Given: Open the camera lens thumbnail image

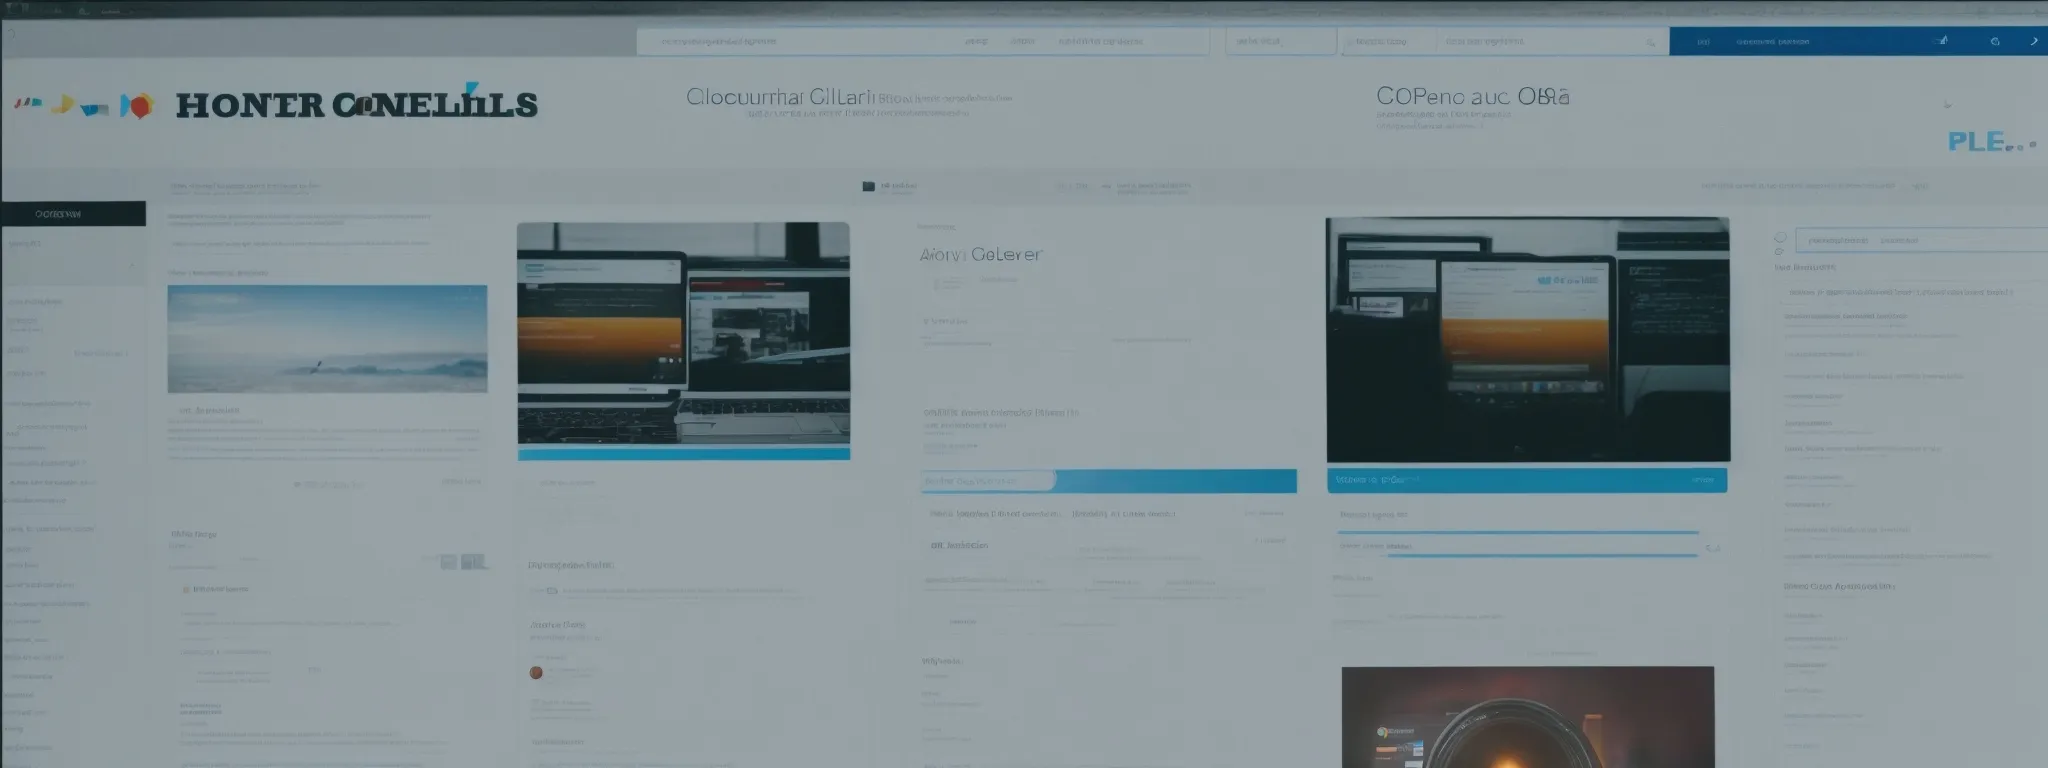Looking at the screenshot, I should click(1527, 717).
